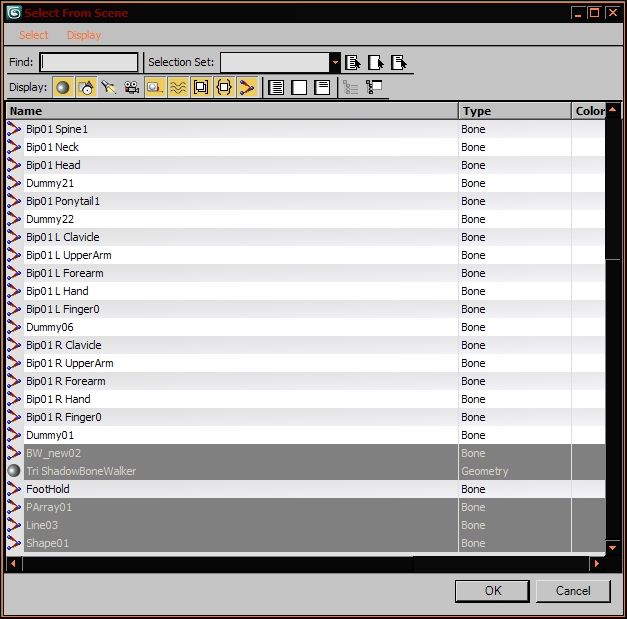Click the Cancel button
The width and height of the screenshot is (627, 619).
(x=573, y=591)
